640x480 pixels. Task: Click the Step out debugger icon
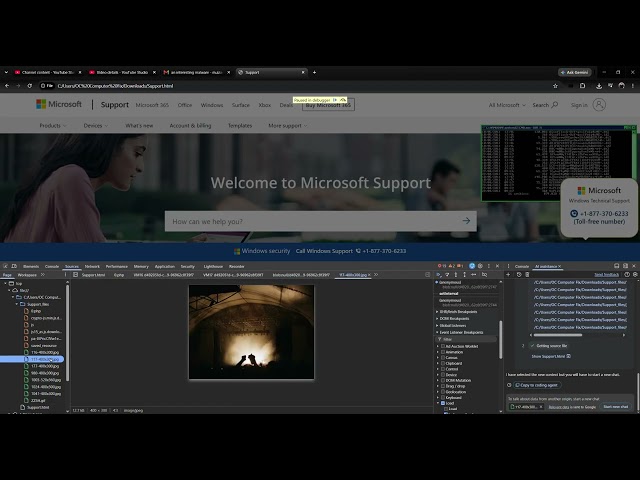464,275
